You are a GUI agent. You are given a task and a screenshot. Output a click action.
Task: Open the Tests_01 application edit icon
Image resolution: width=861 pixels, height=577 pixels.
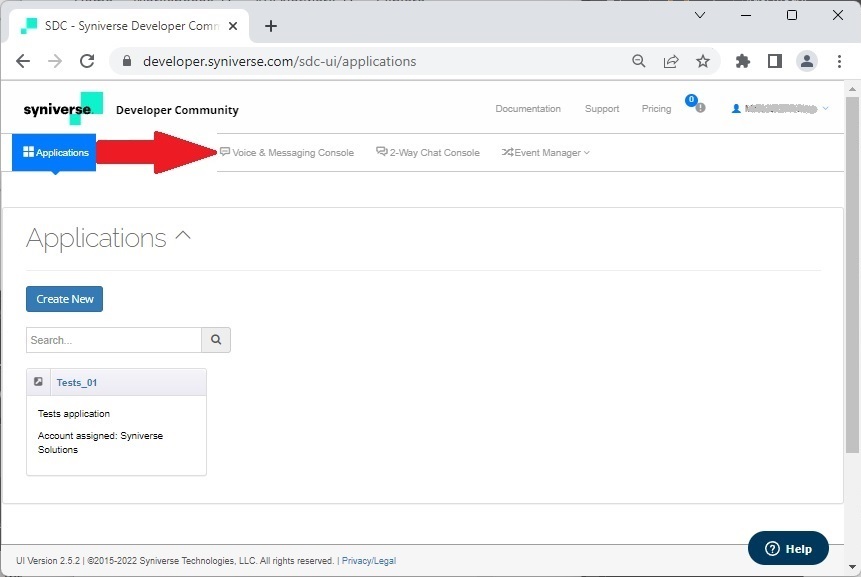coord(39,382)
